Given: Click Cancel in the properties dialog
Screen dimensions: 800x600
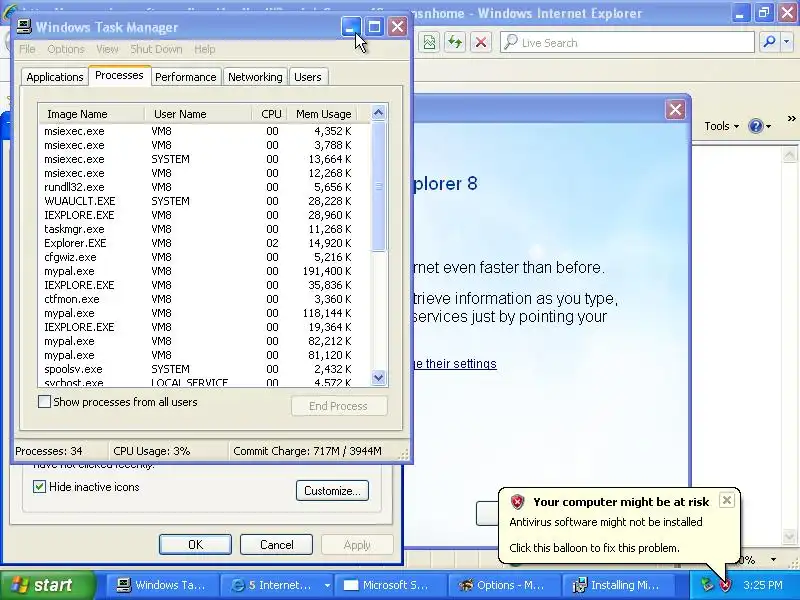Looking at the screenshot, I should pyautogui.click(x=277, y=544).
